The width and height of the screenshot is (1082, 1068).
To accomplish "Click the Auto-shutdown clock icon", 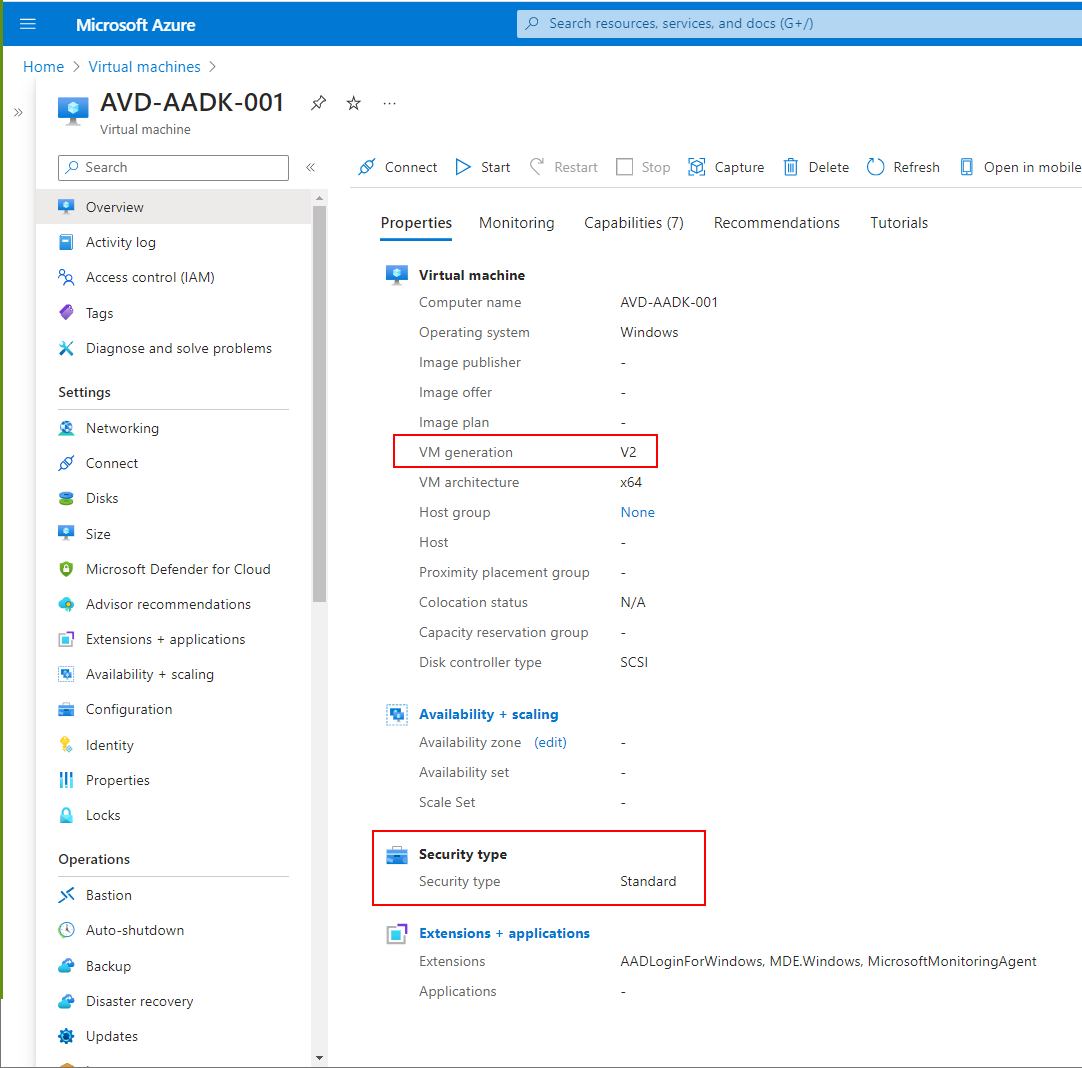I will click(66, 930).
